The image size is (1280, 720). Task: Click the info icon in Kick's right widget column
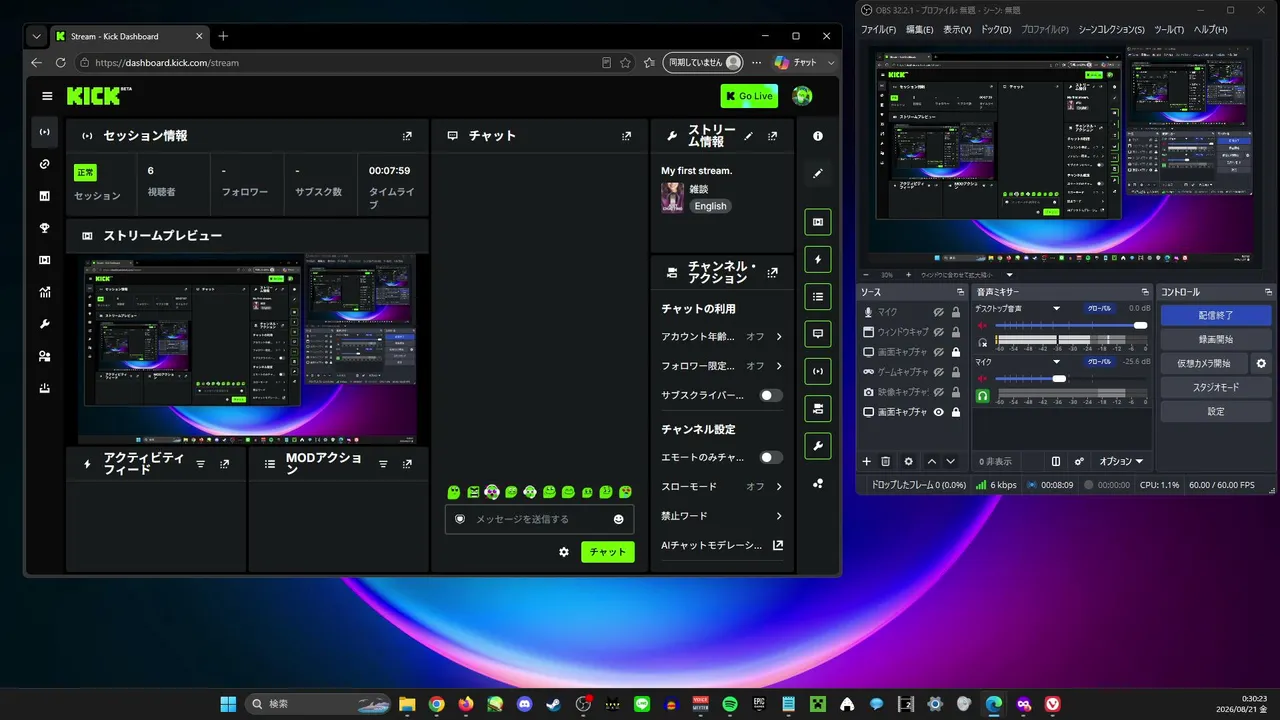click(818, 136)
